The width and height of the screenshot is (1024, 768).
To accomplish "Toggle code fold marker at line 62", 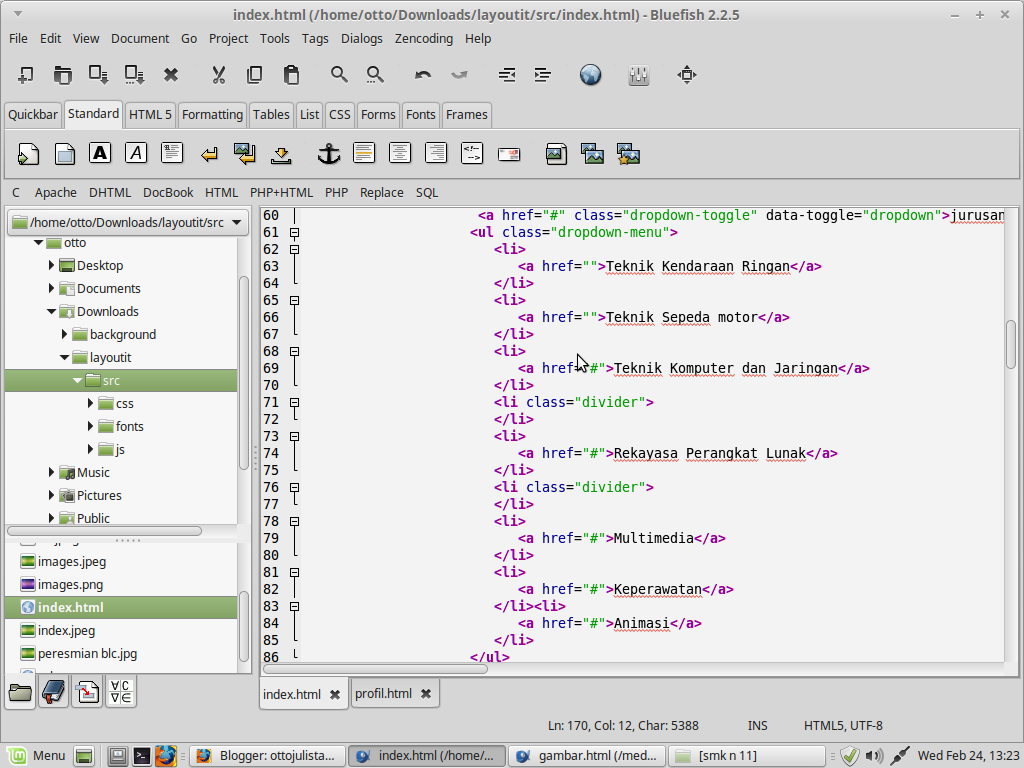I will [x=294, y=249].
